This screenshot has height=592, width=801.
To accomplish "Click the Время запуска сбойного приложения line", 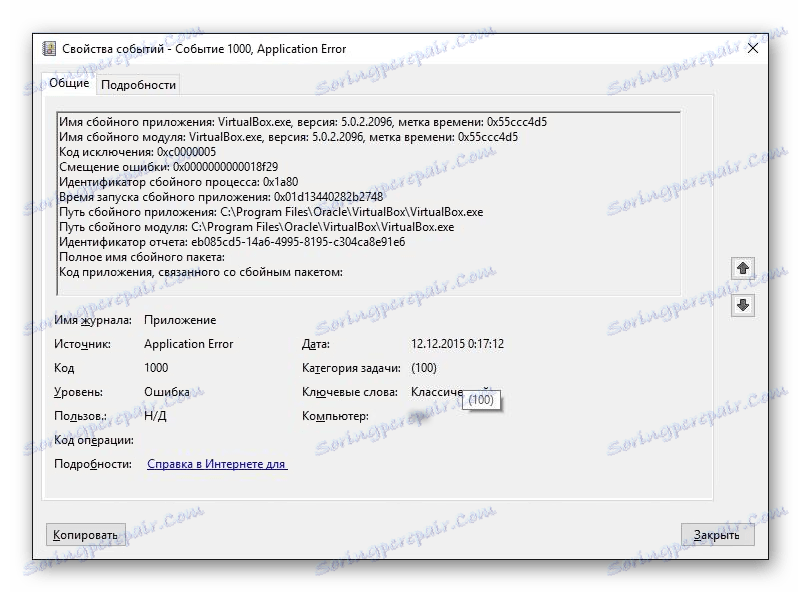I will click(221, 197).
